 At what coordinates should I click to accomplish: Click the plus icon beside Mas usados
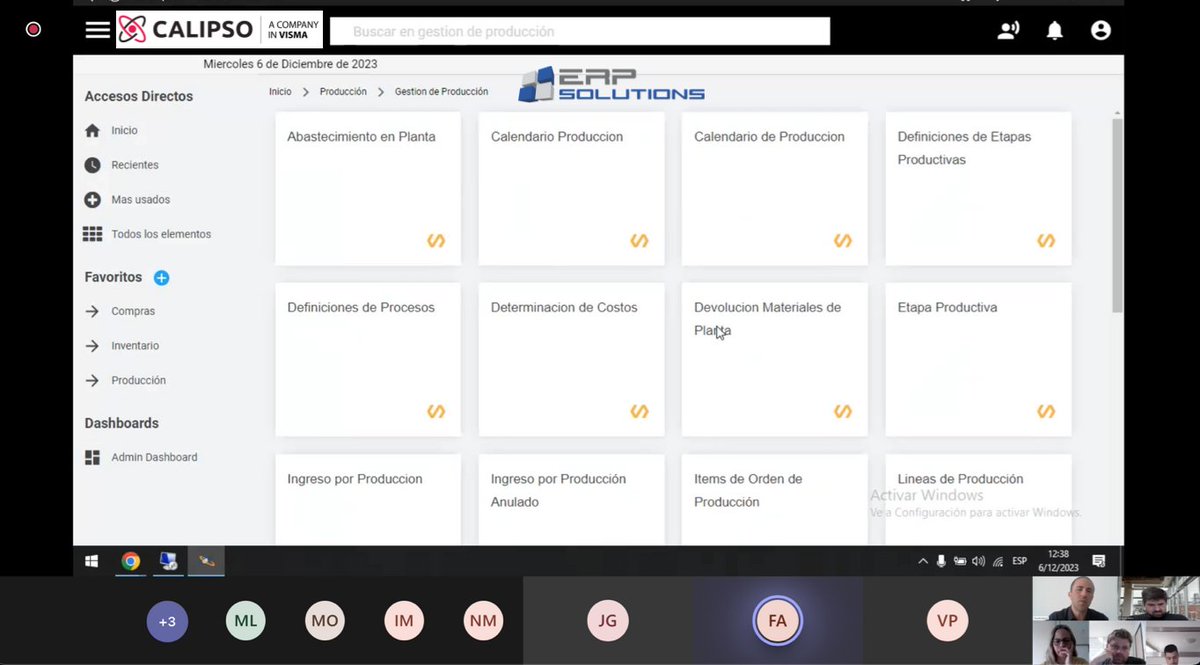pos(92,199)
